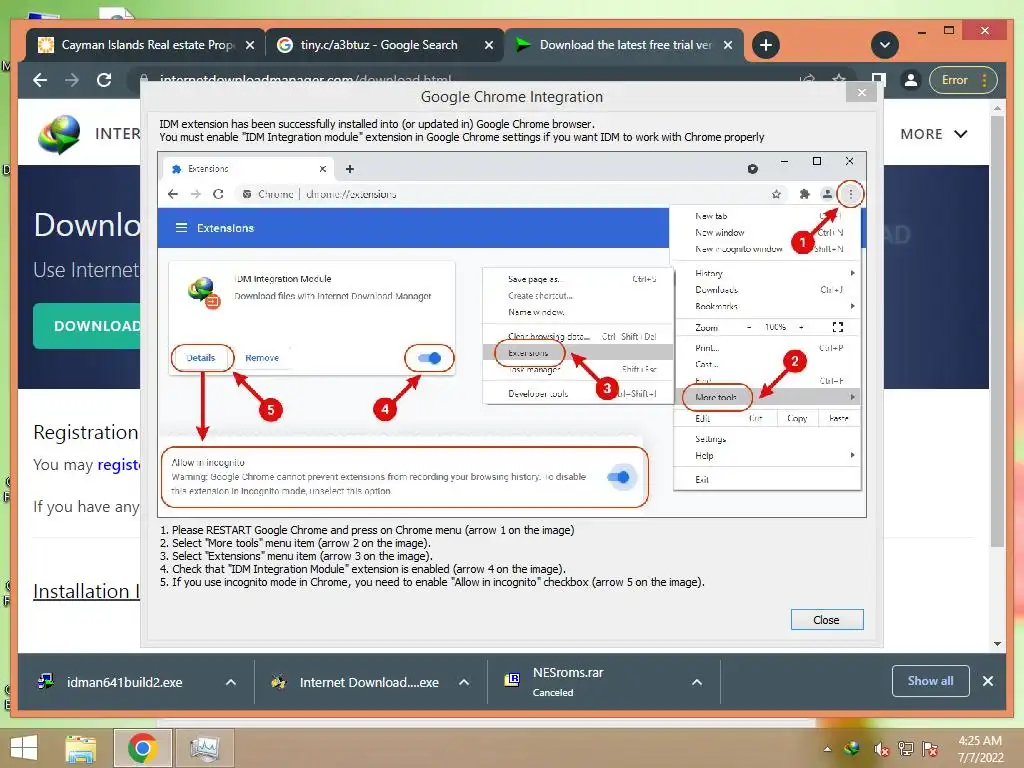
Task: Show hidden system tray icons
Action: 827,749
